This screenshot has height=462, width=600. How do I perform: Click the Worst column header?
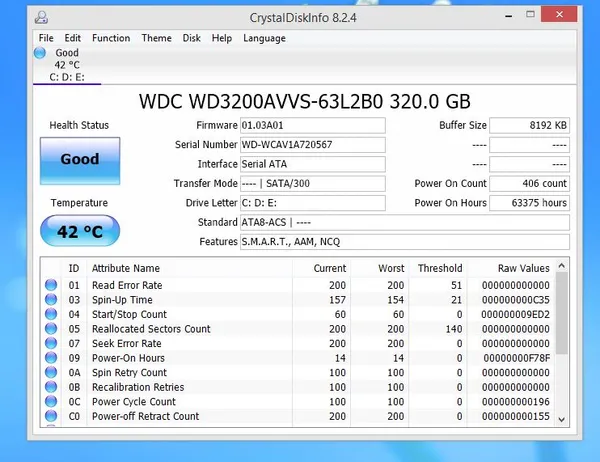[391, 268]
